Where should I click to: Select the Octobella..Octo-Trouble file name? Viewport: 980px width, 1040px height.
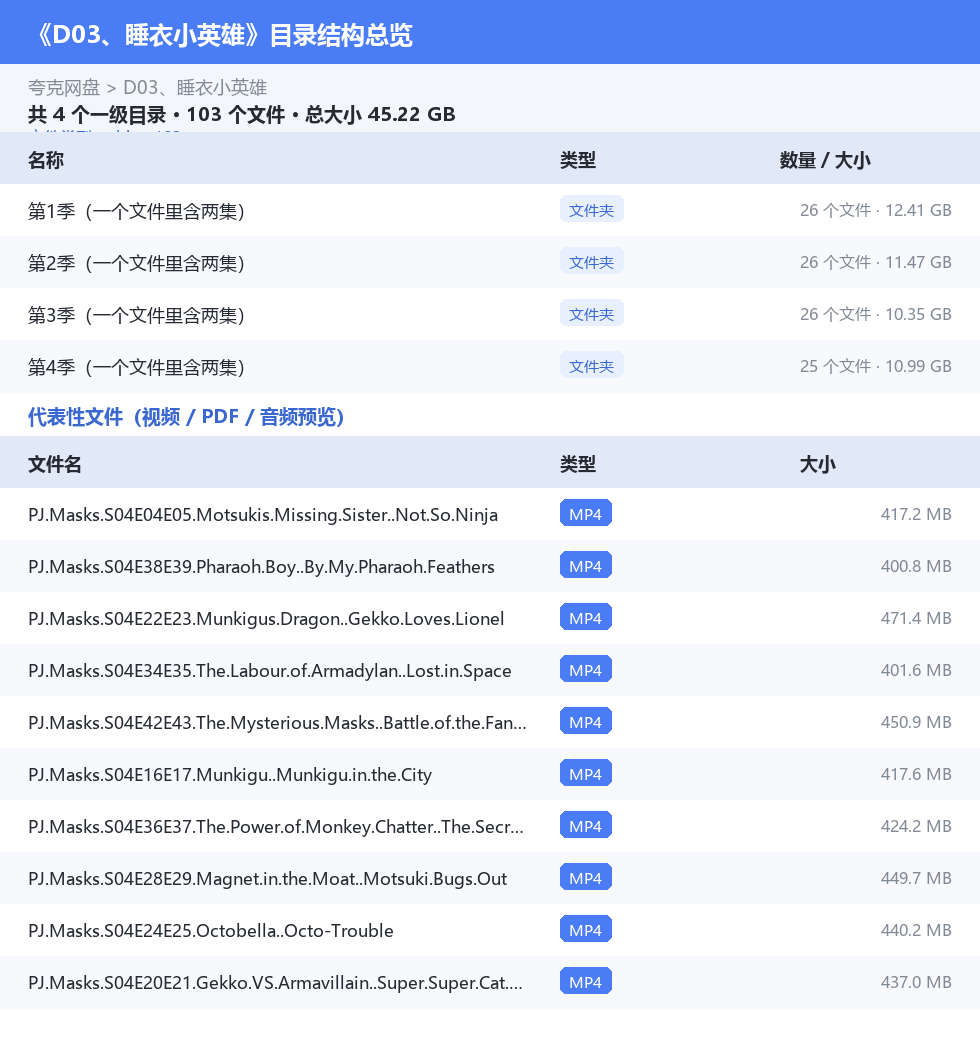(211, 931)
